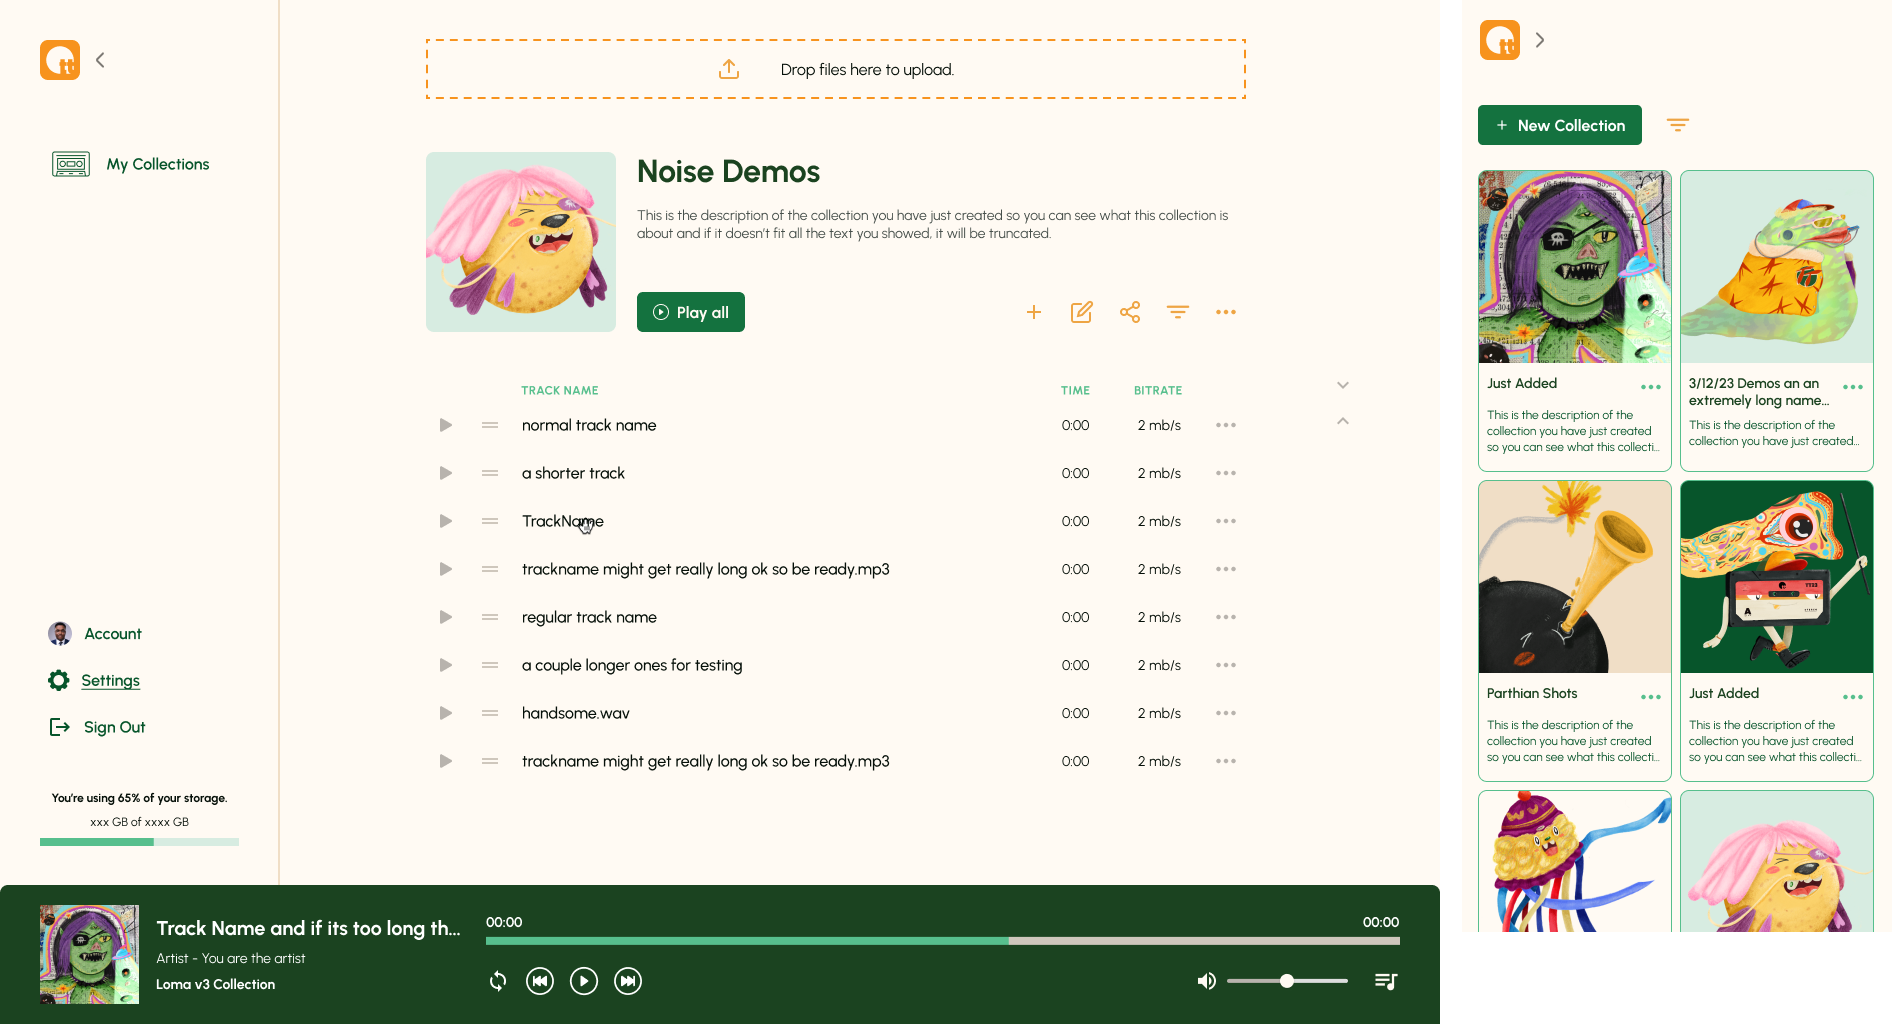Click Play all button
Screen dimensions: 1892x1024
pyautogui.click(x=691, y=312)
